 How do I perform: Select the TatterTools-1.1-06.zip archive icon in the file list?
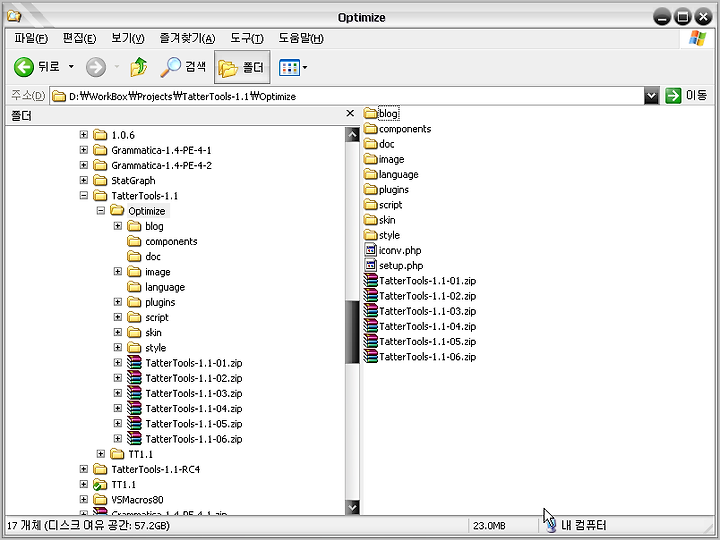pyautogui.click(x=371, y=356)
